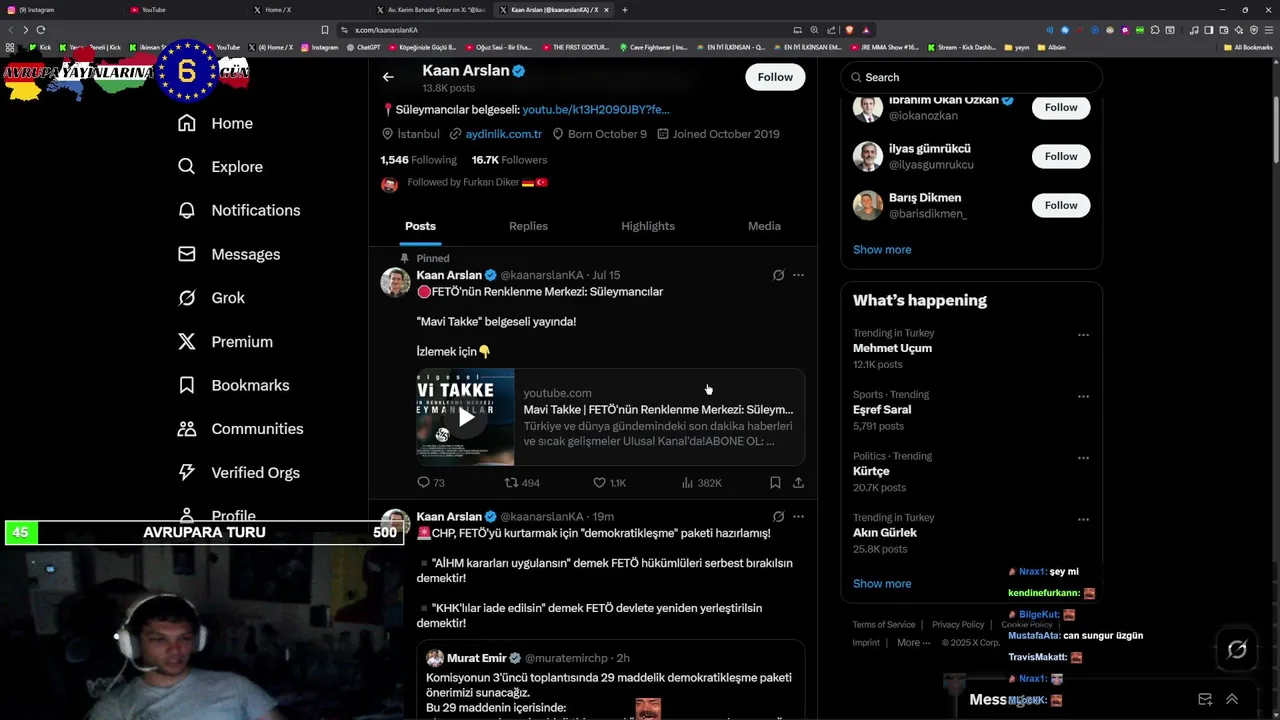Screen dimensions: 1280x720
Task: Open options for Eşref Saral trend
Action: point(1083,396)
